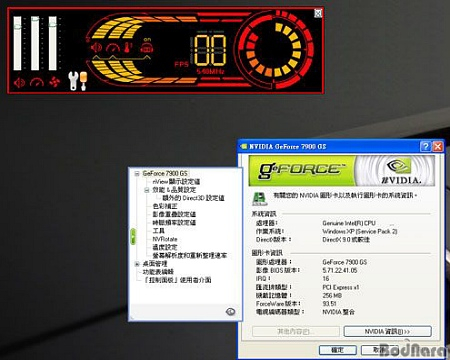Click the orange screwdriver icon
This screenshot has width=450, height=360.
pyautogui.click(x=83, y=81)
